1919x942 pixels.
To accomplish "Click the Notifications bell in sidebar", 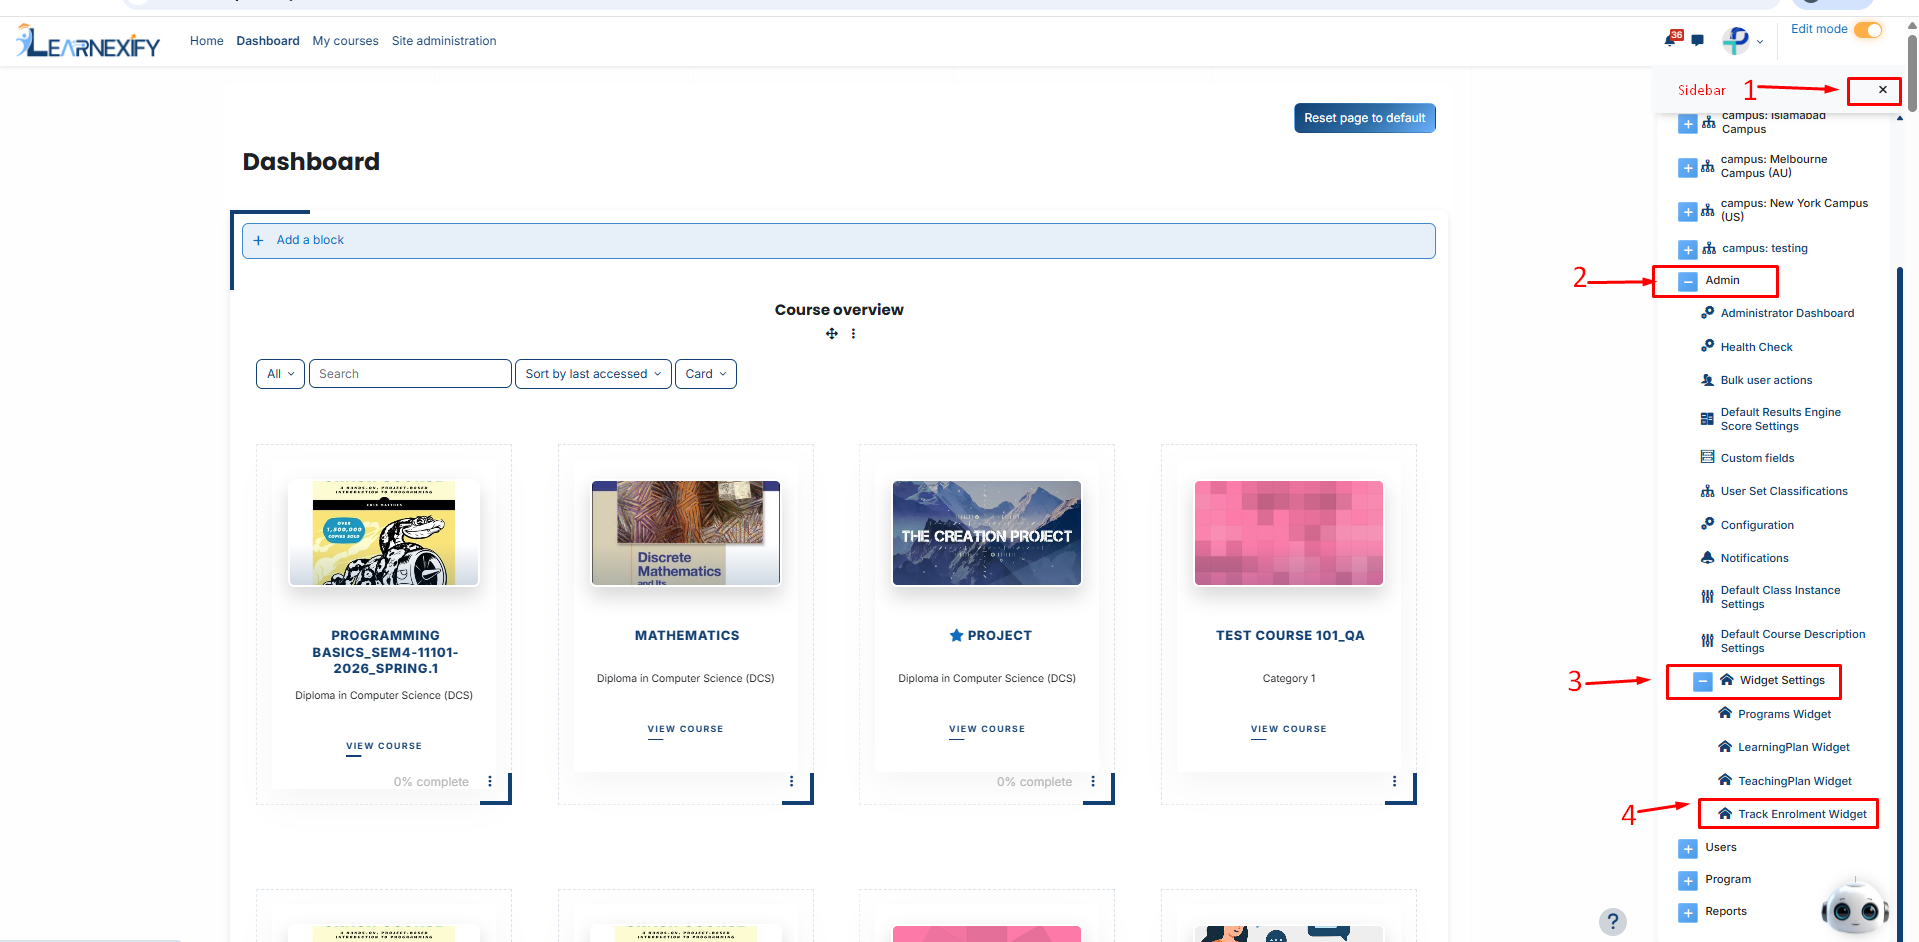I will tap(1708, 558).
